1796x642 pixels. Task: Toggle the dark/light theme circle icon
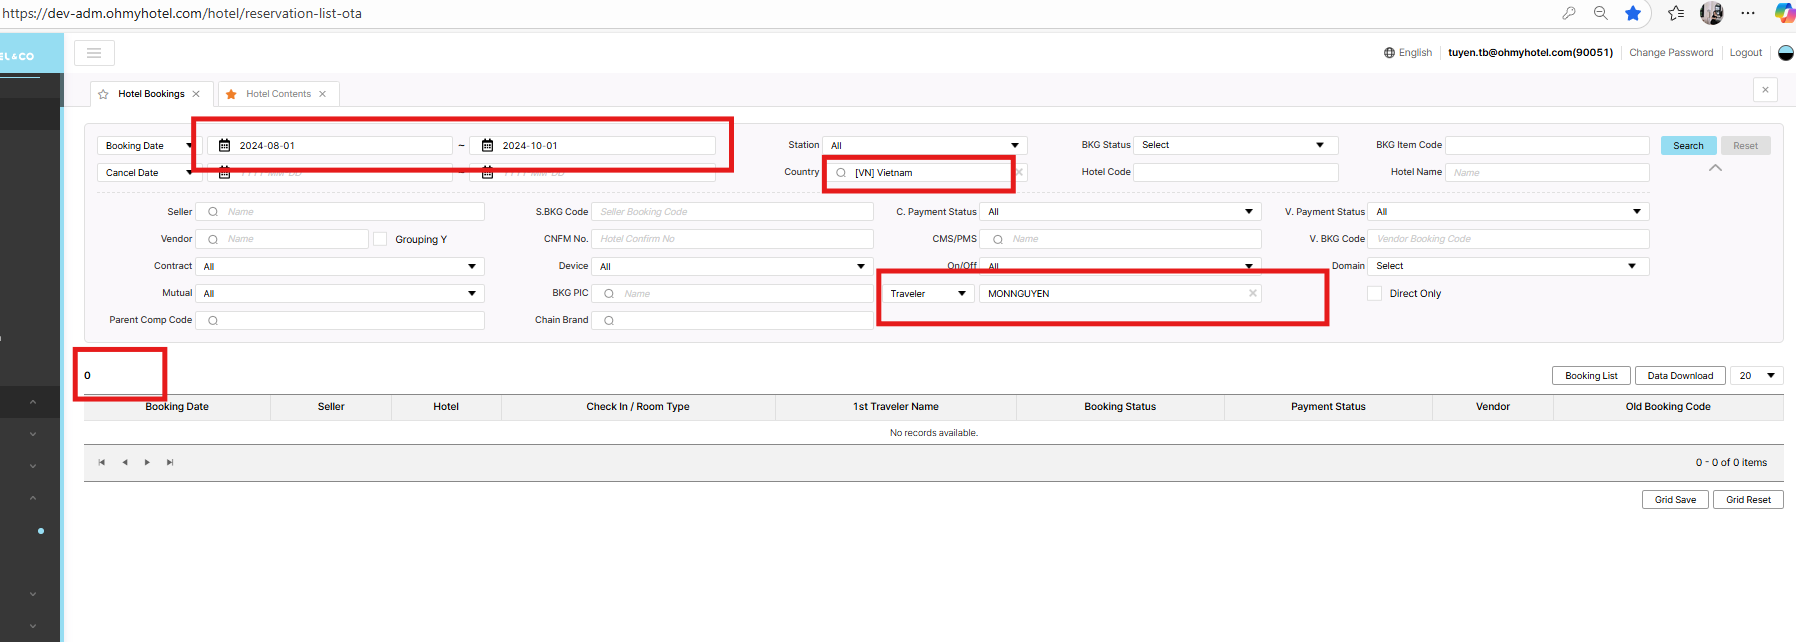[1786, 53]
